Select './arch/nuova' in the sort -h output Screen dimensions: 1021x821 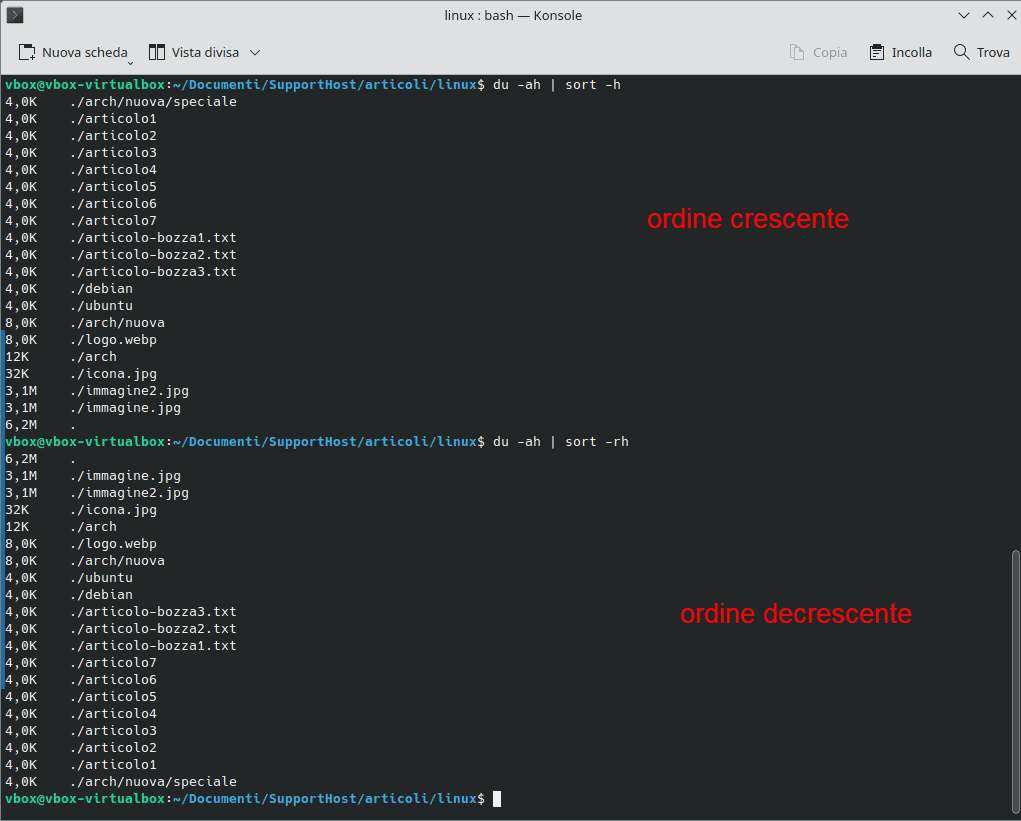coord(117,323)
